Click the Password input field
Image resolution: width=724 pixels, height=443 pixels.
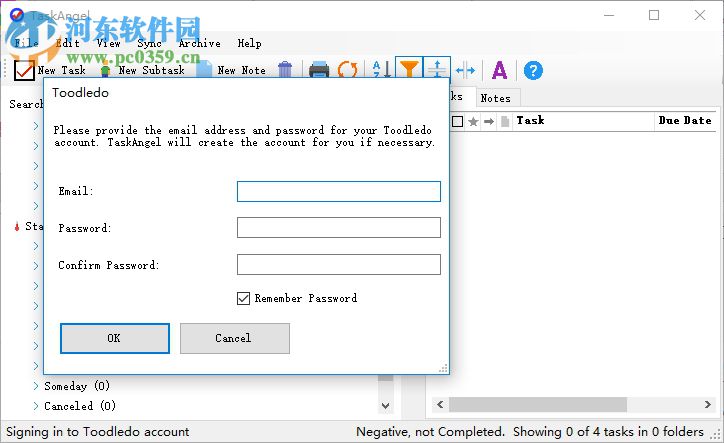click(338, 228)
